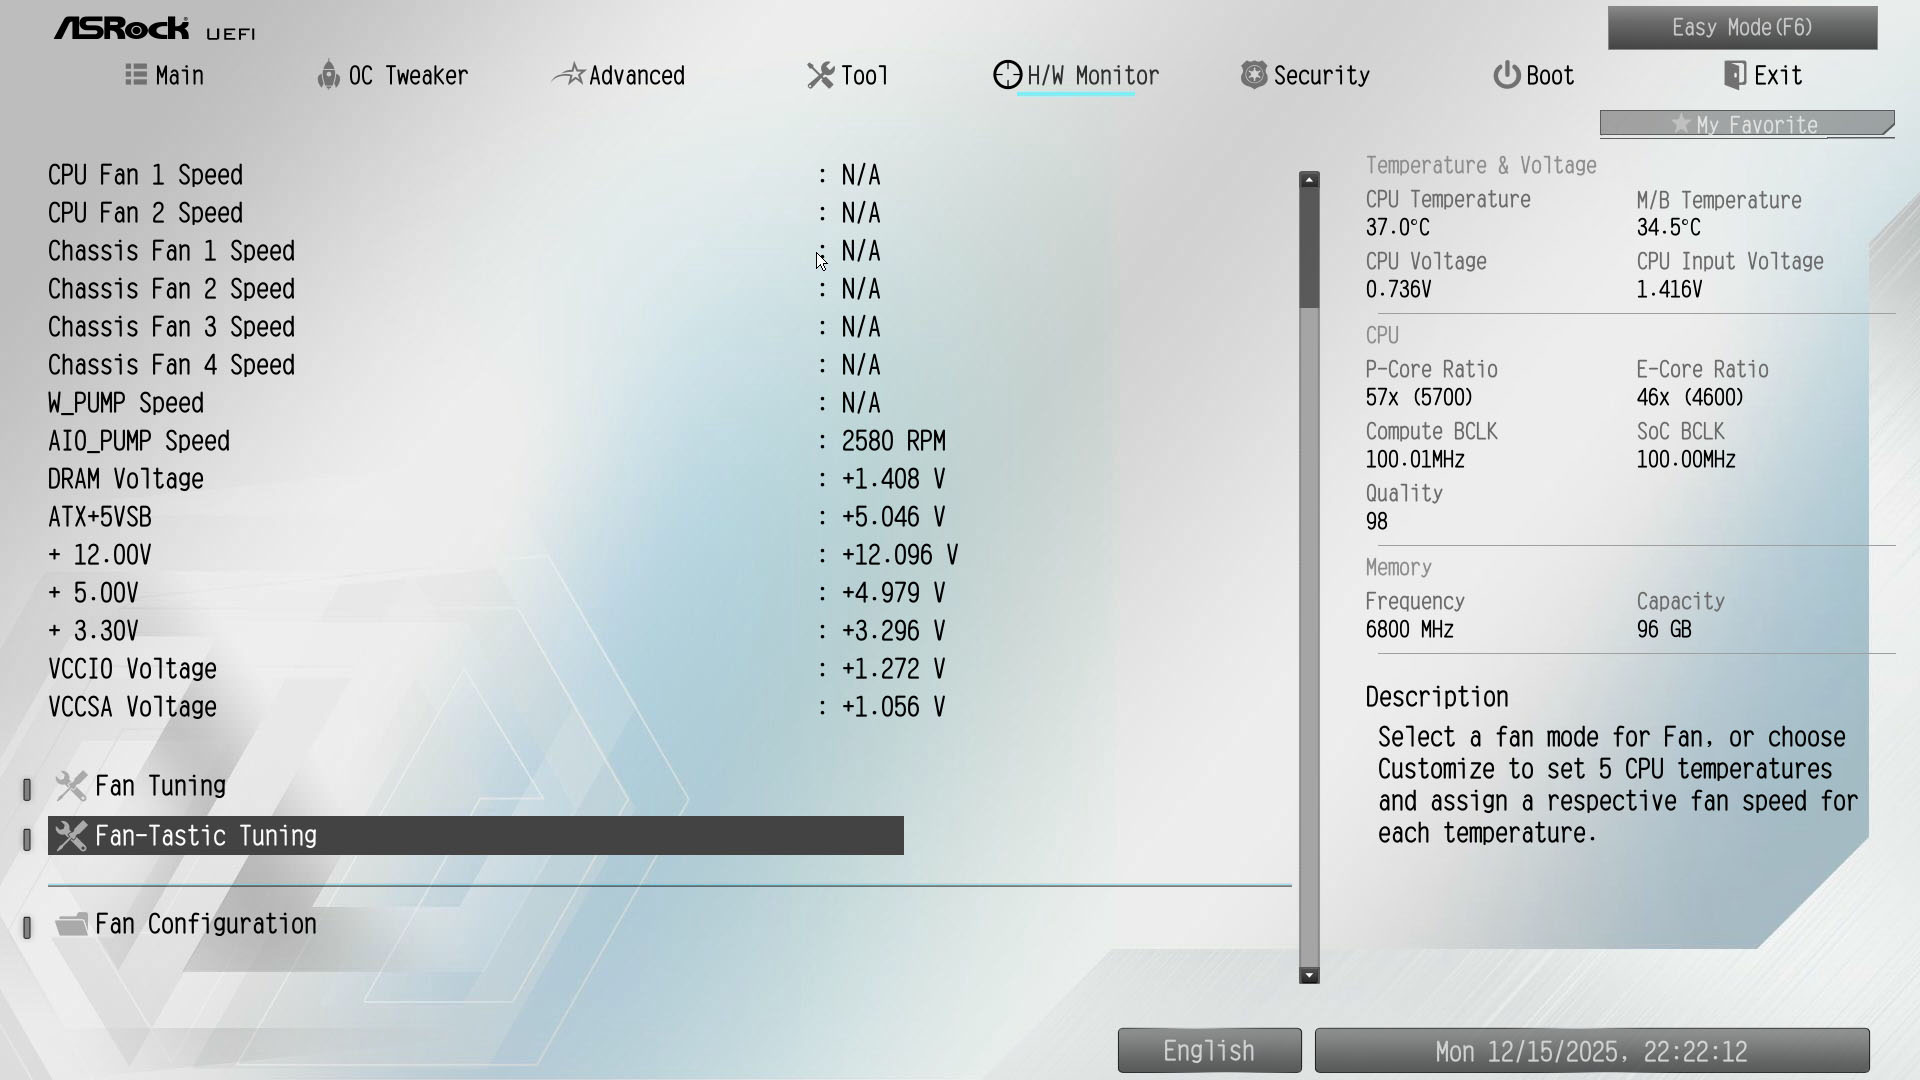1920x1080 pixels.
Task: Click the Fan Configuration folder icon
Action: (x=71, y=924)
